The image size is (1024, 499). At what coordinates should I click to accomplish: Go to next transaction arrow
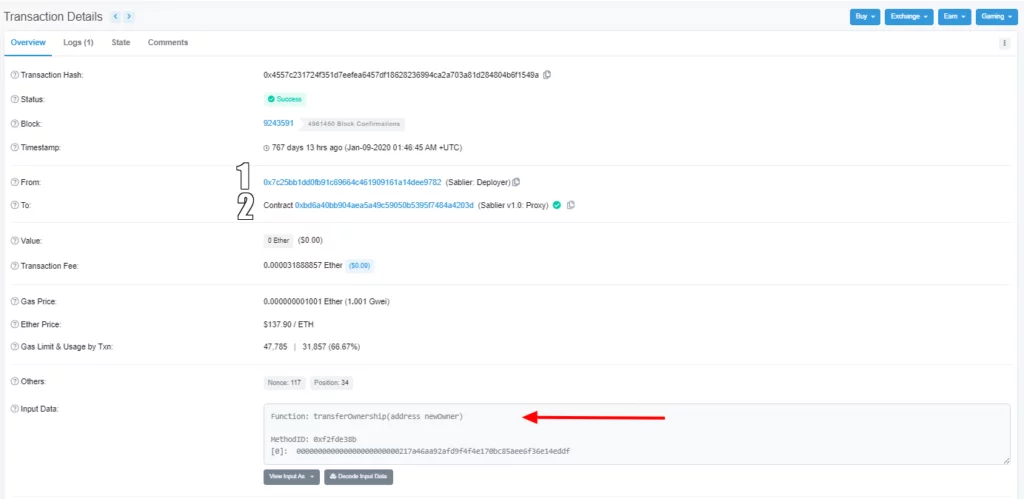pos(129,17)
